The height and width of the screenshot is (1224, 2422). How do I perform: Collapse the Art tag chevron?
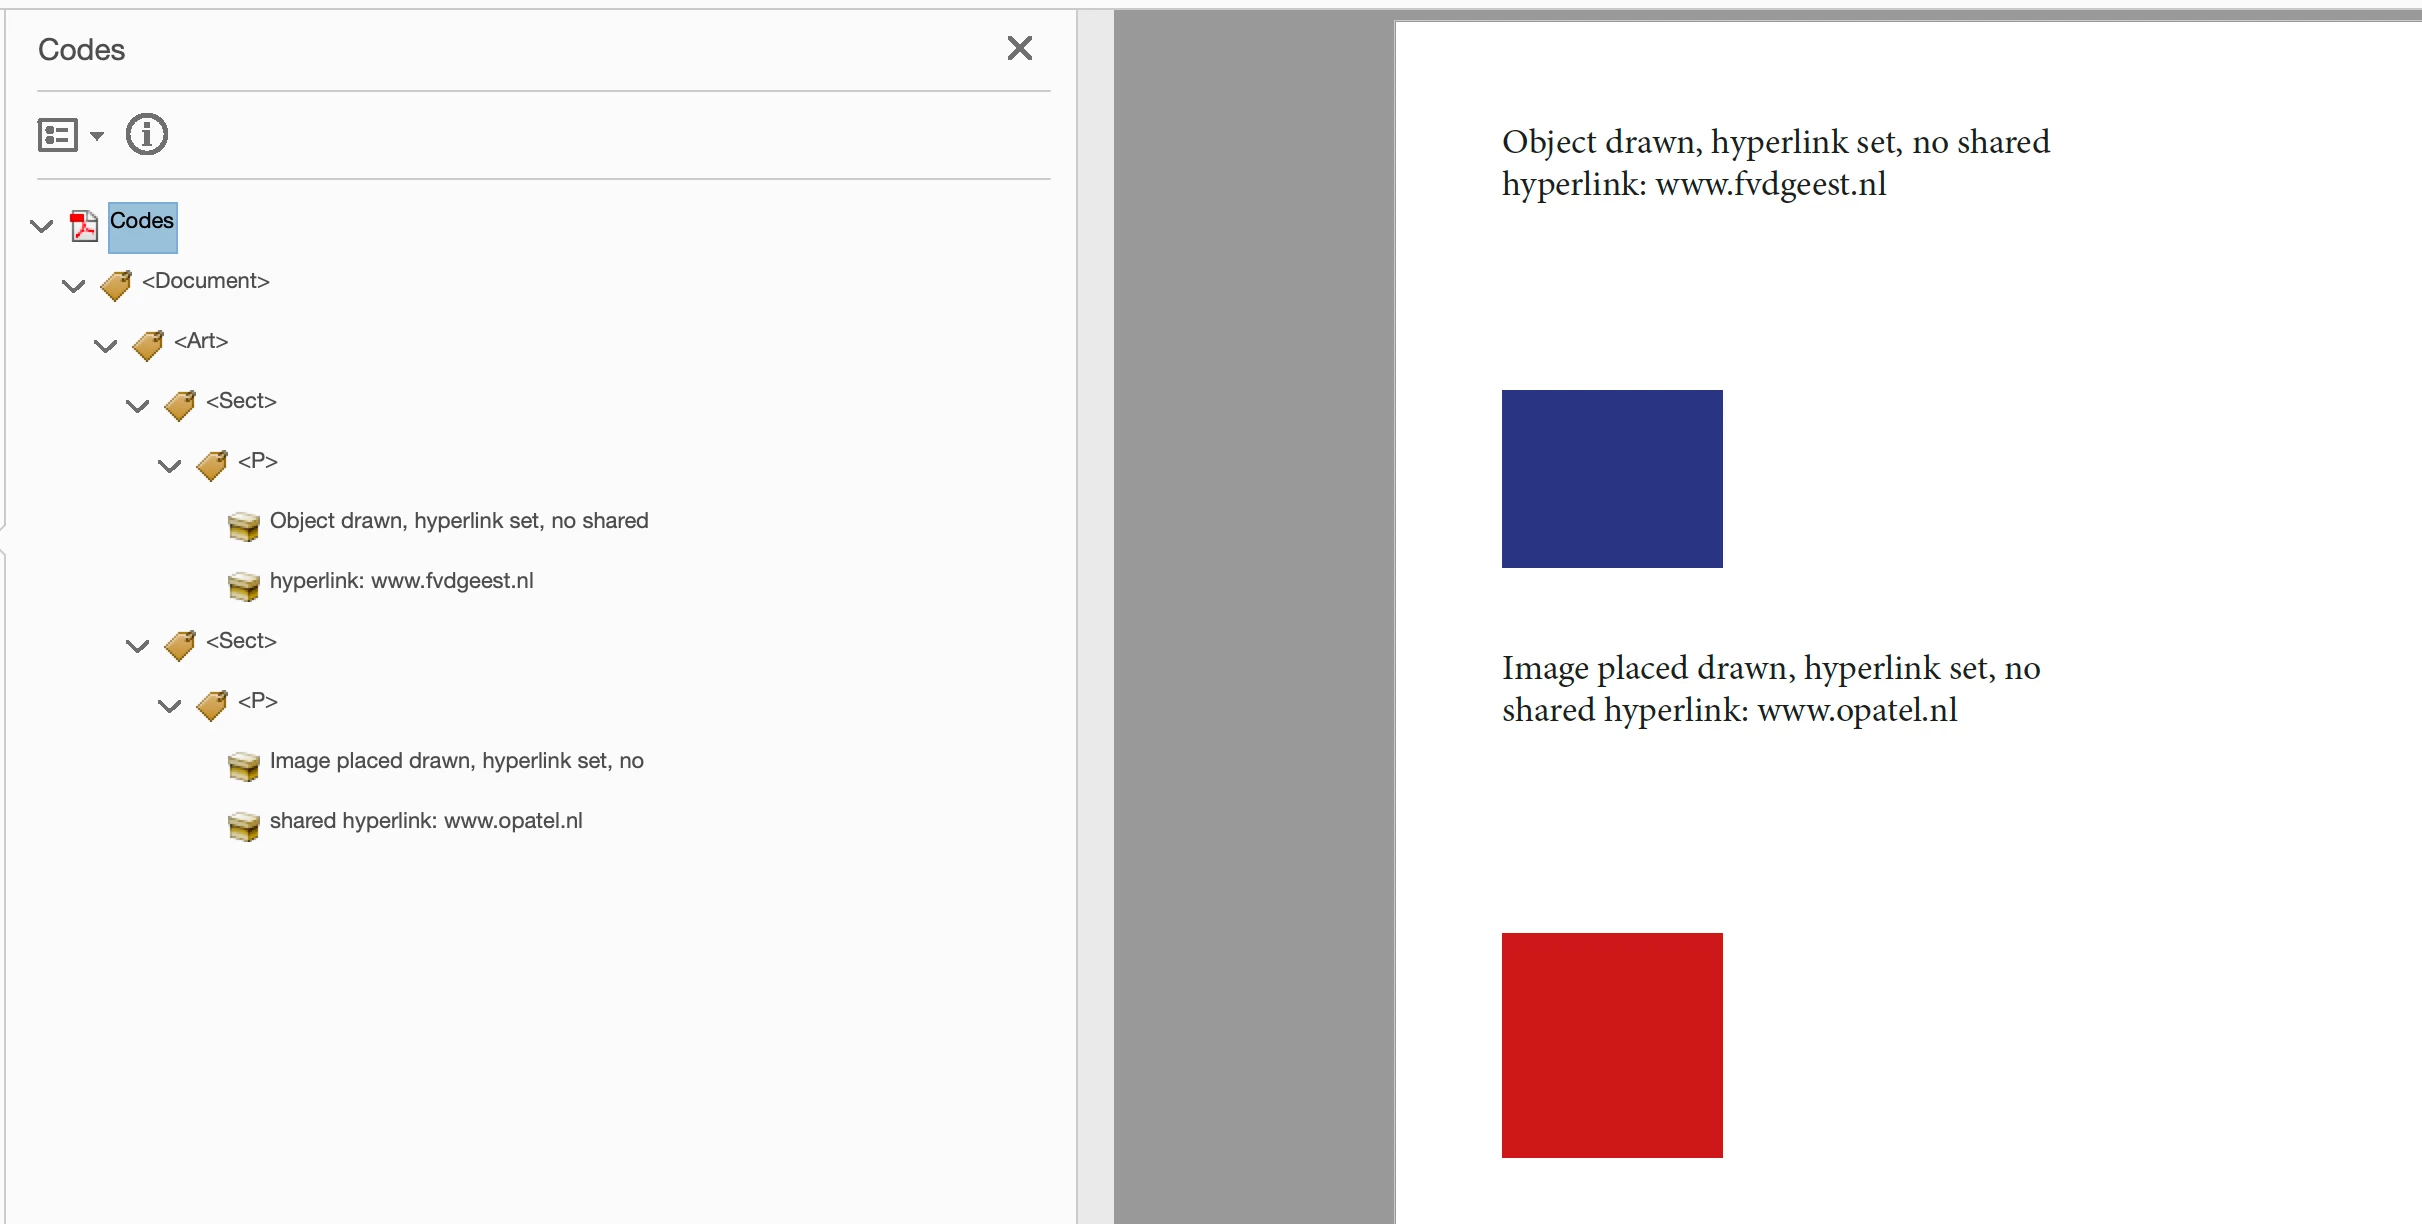pos(106,346)
